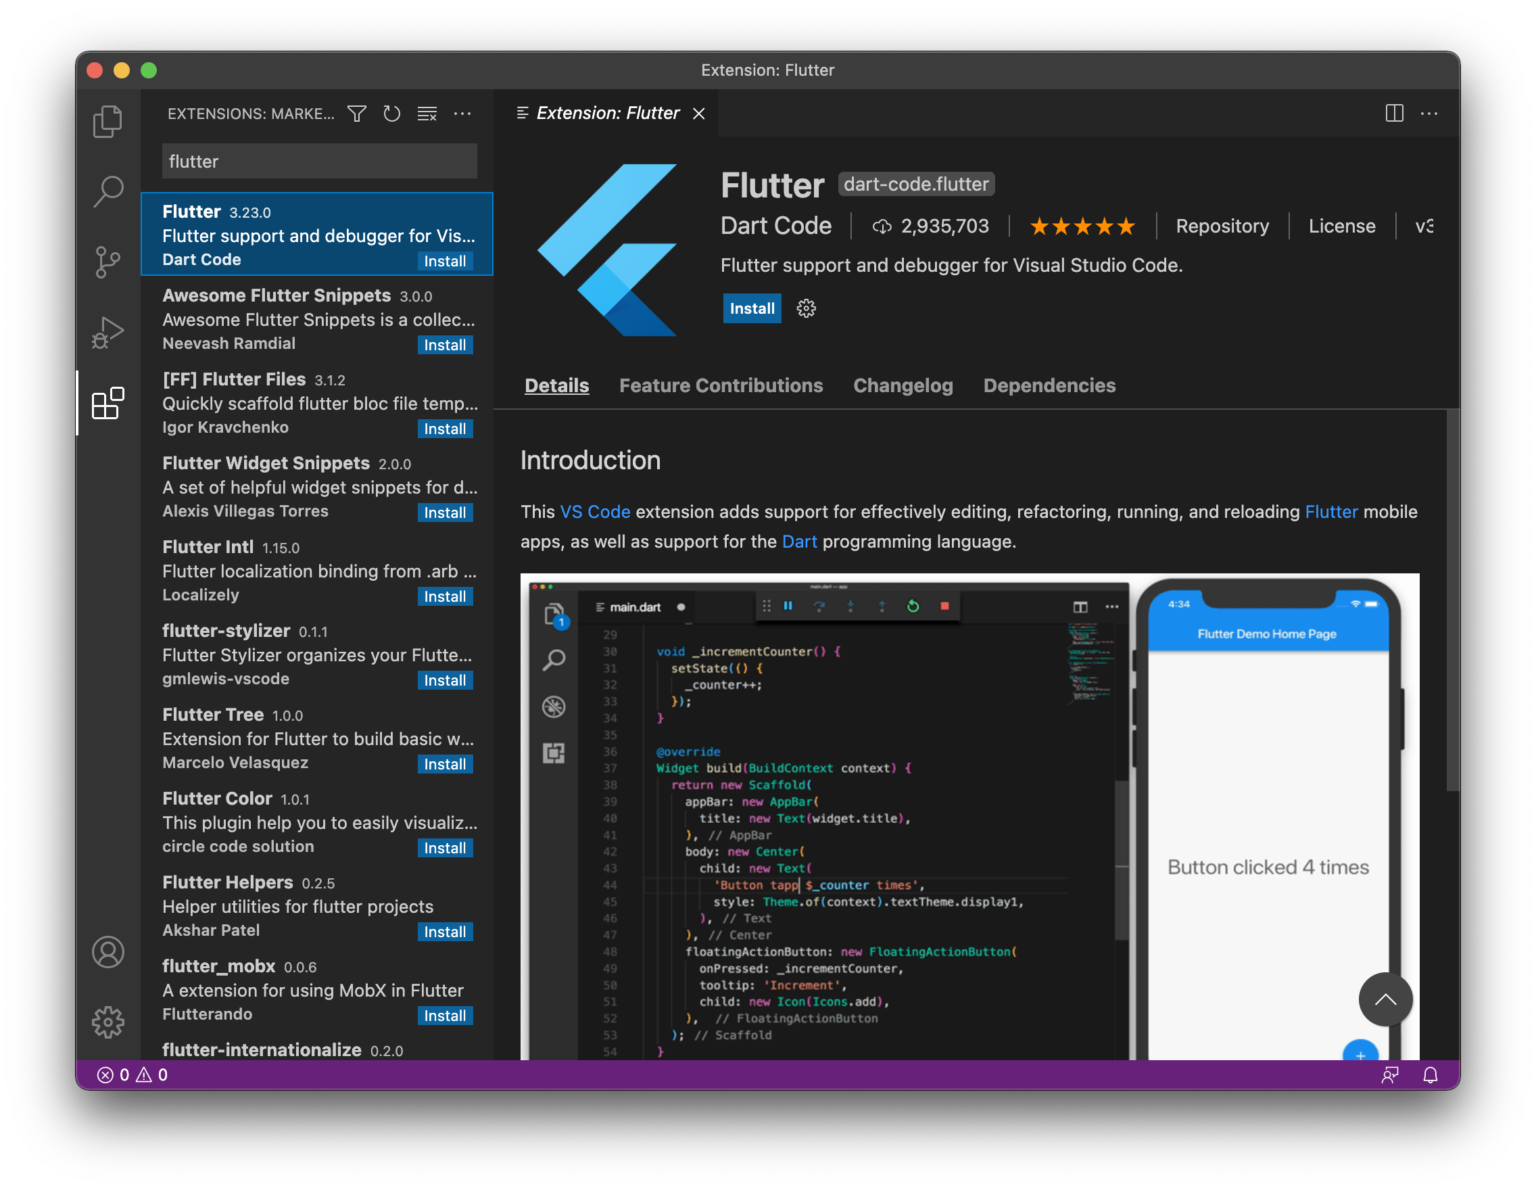Open the notifications bell in the status bar
1536x1190 pixels.
point(1429,1074)
